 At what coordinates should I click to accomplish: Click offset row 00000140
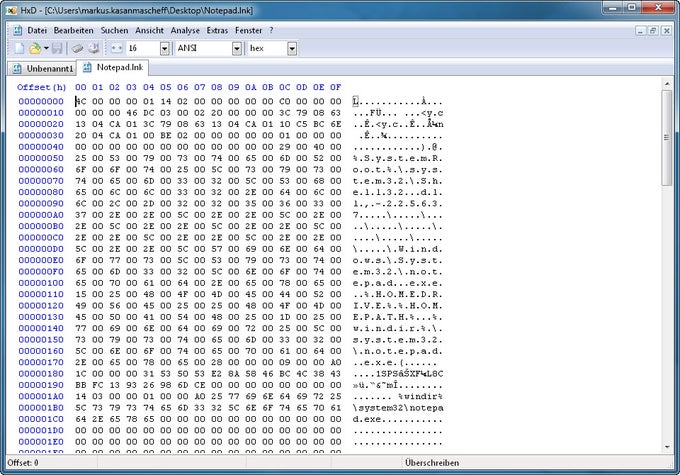coord(41,328)
